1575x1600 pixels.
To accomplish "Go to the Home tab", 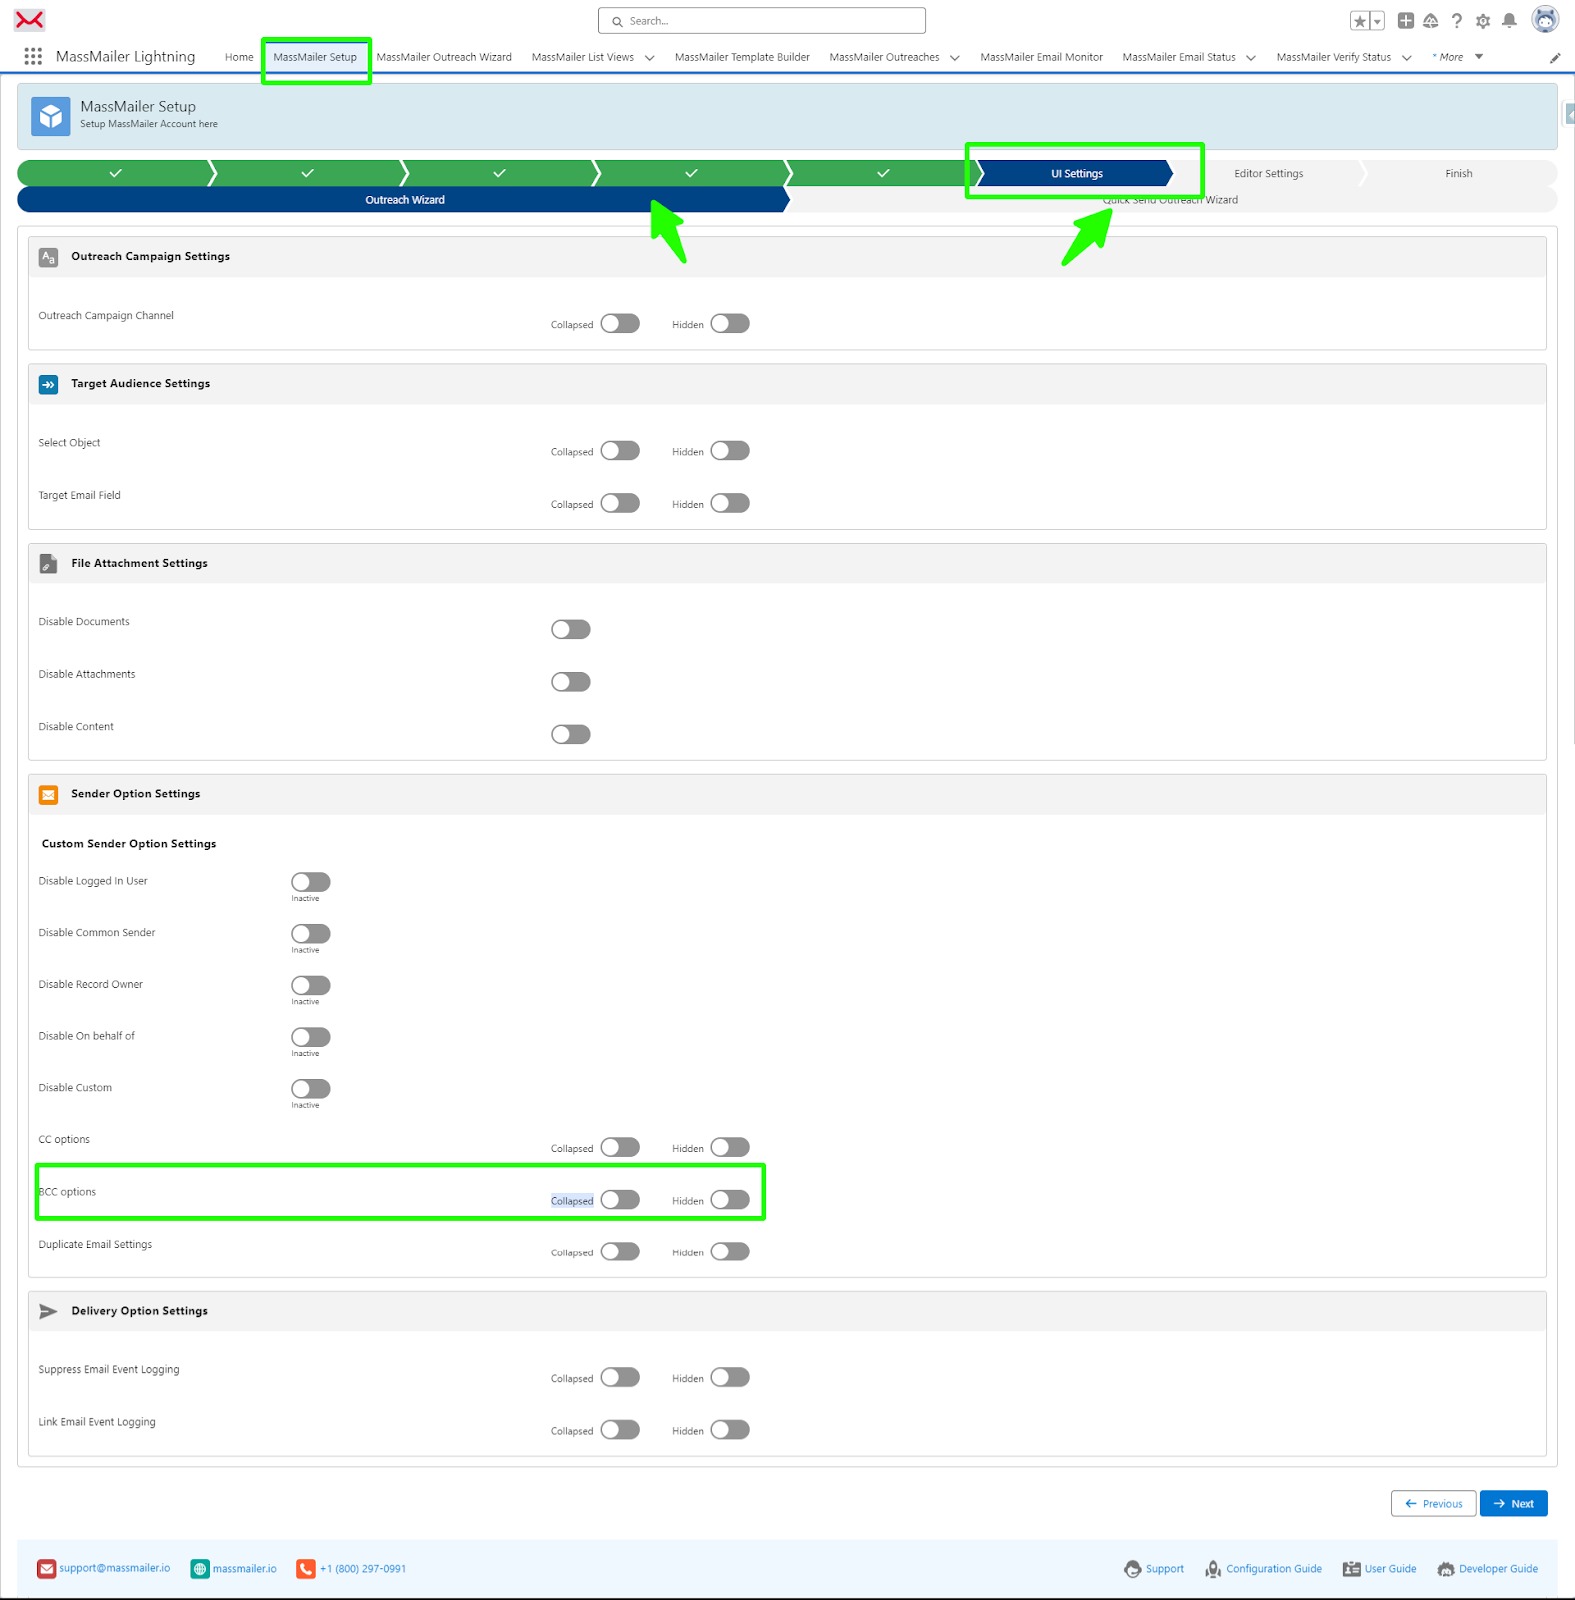I will pyautogui.click(x=239, y=57).
